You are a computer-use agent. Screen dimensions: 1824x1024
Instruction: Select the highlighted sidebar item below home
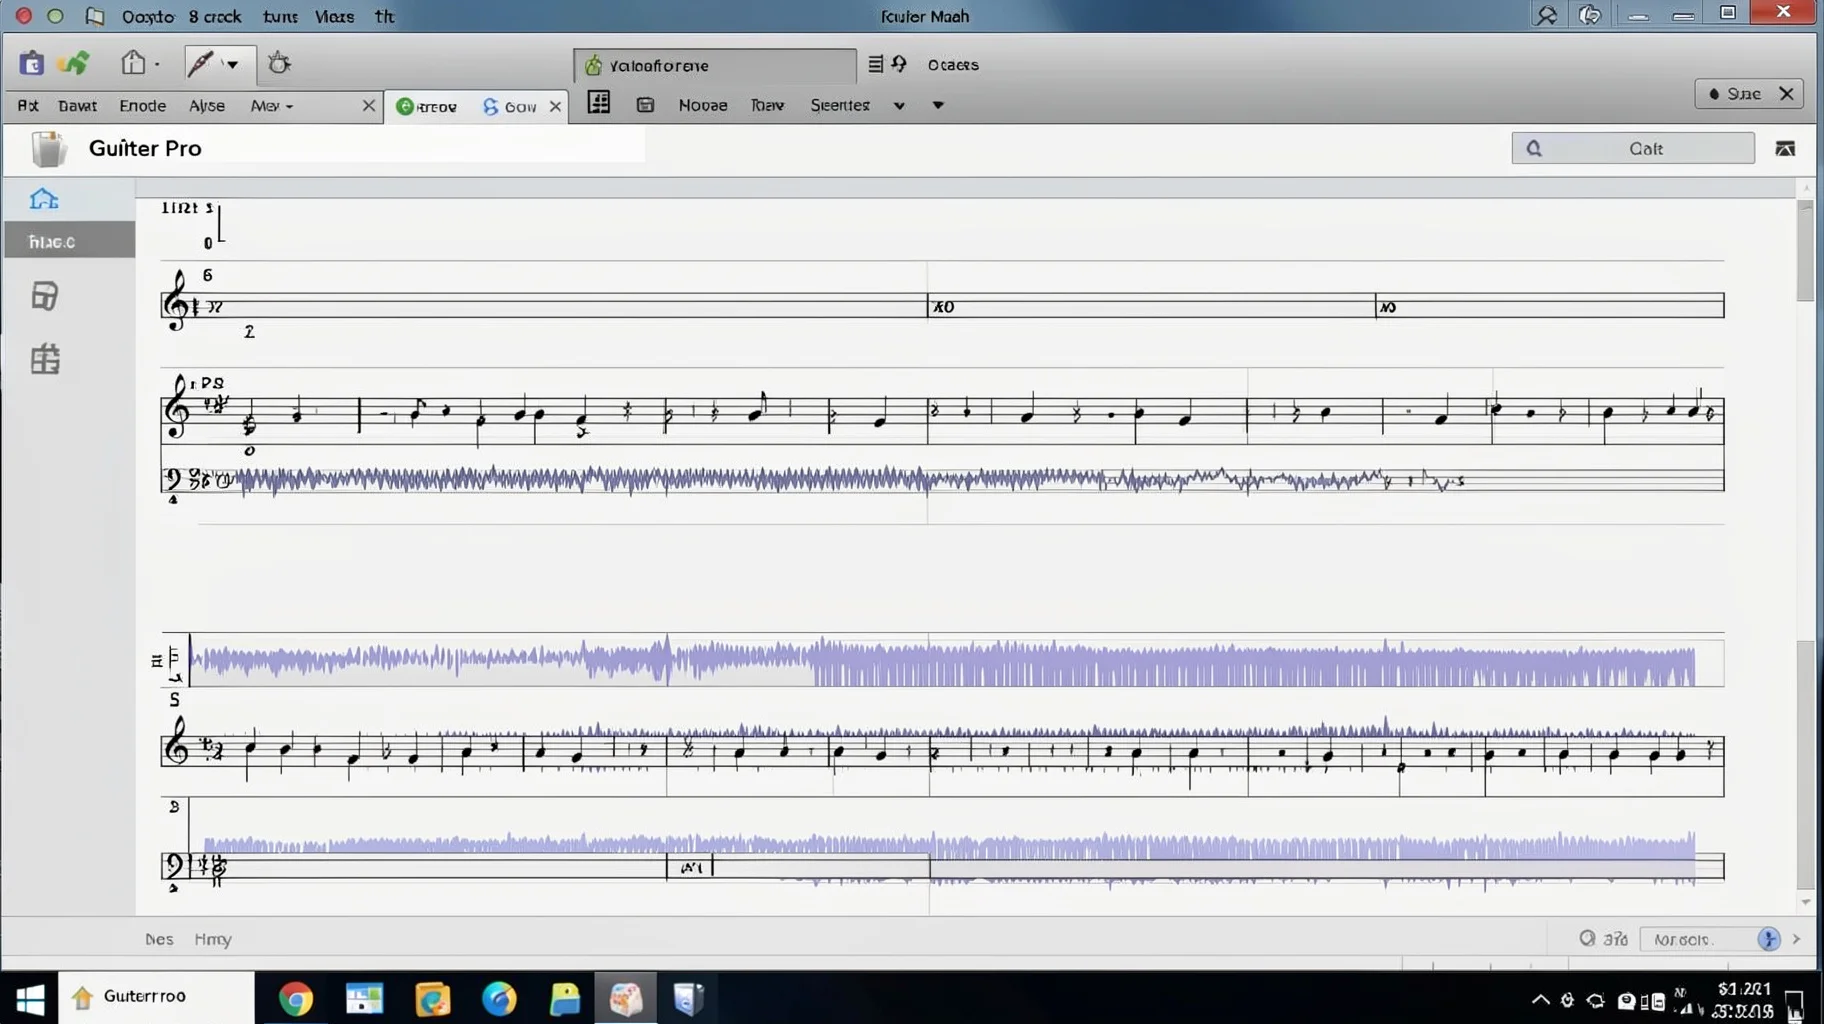[69, 241]
